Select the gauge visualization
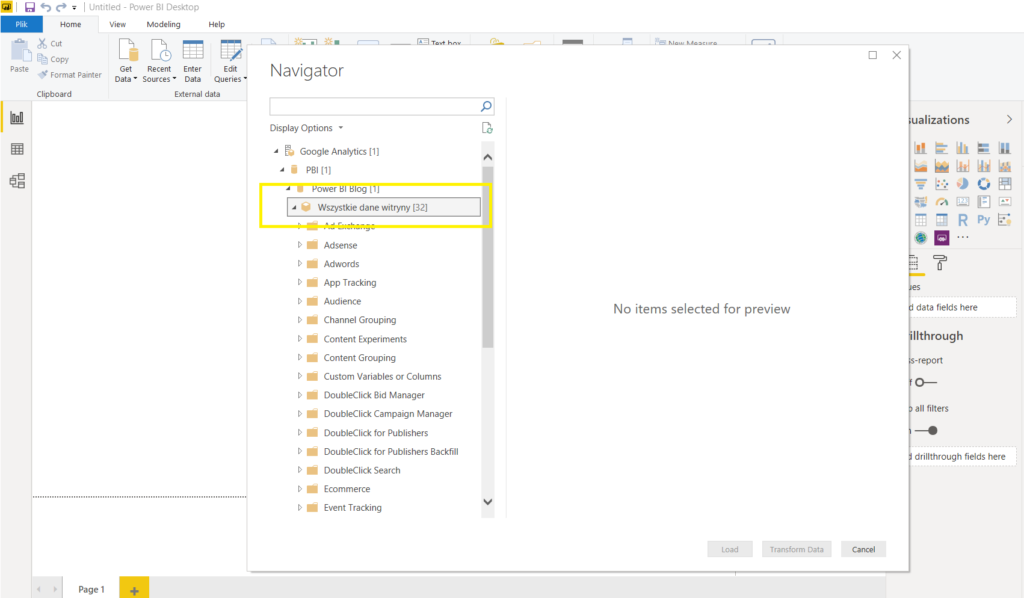The image size is (1024, 598). click(941, 202)
